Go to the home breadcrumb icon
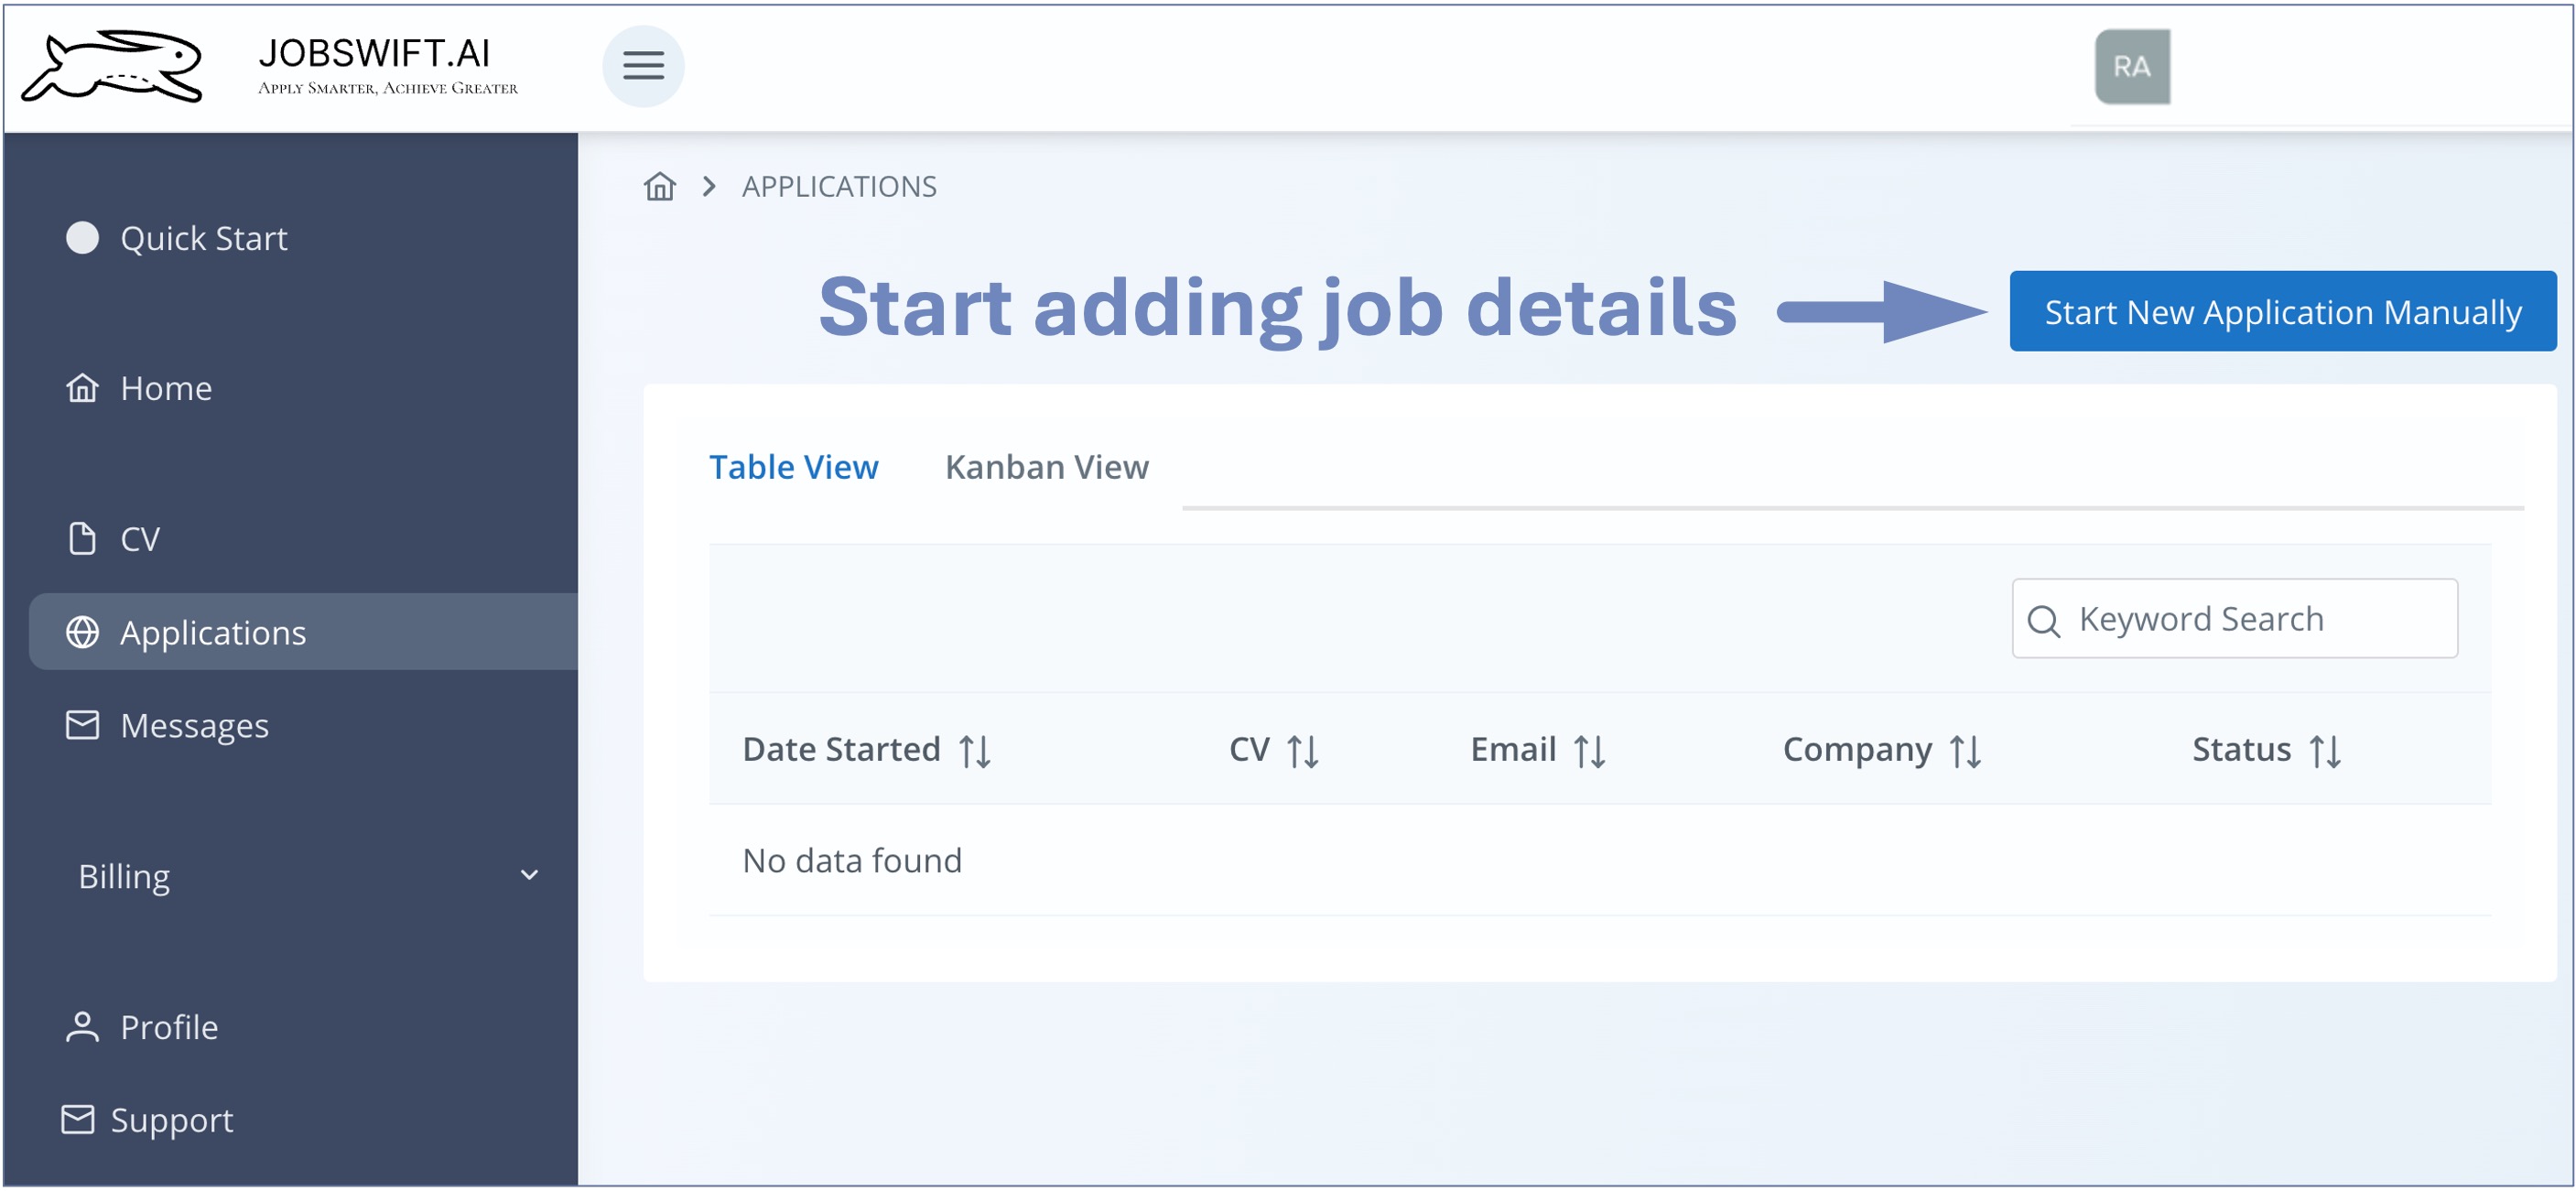Image resolution: width=2576 pixels, height=1191 pixels. coord(659,186)
